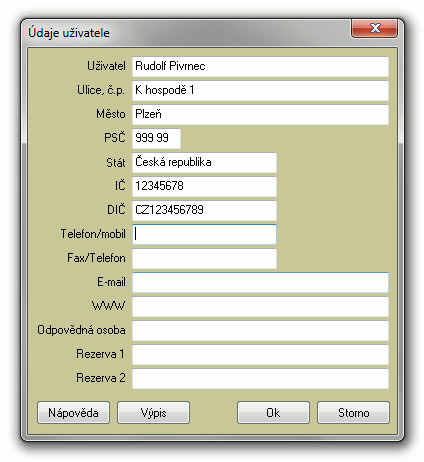Open help with the Nápověda button
The image size is (424, 462).
73,413
